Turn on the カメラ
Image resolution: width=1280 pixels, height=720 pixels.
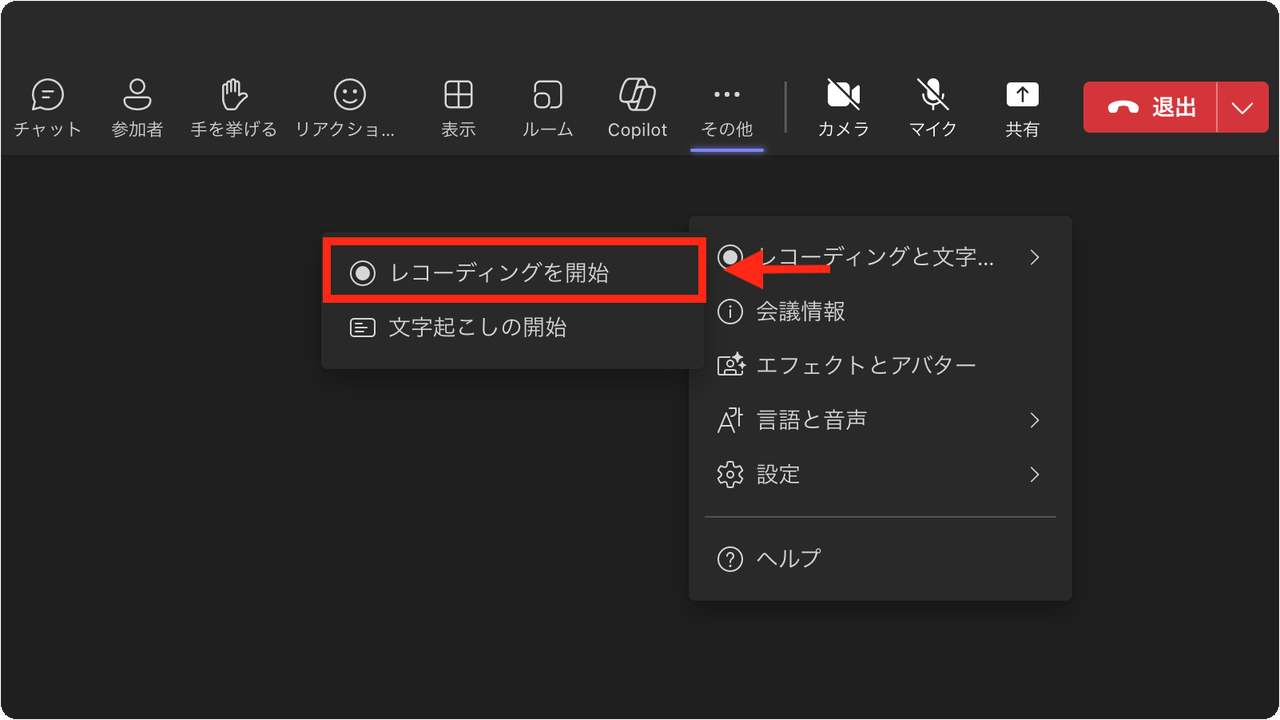point(843,108)
